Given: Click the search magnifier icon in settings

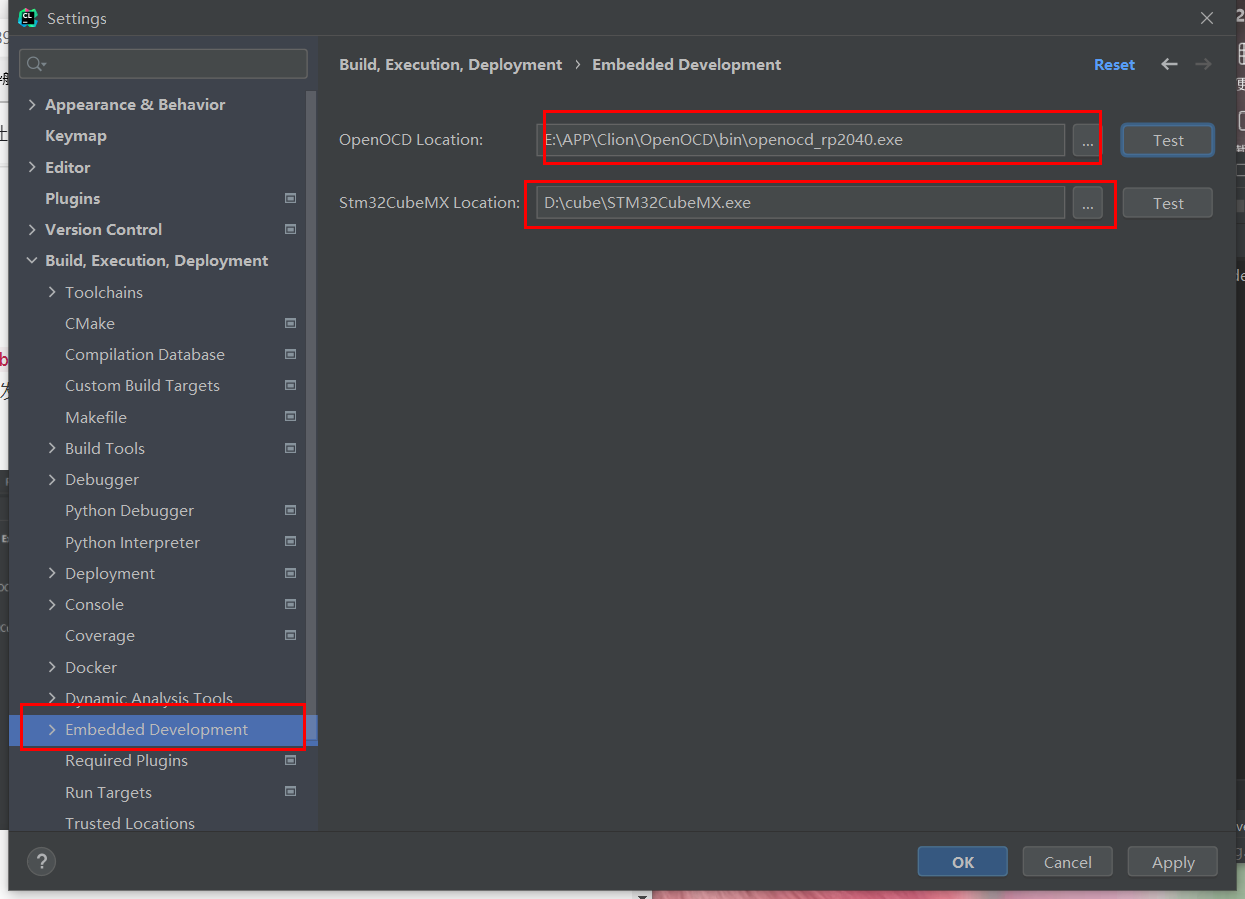Looking at the screenshot, I should click(x=34, y=64).
